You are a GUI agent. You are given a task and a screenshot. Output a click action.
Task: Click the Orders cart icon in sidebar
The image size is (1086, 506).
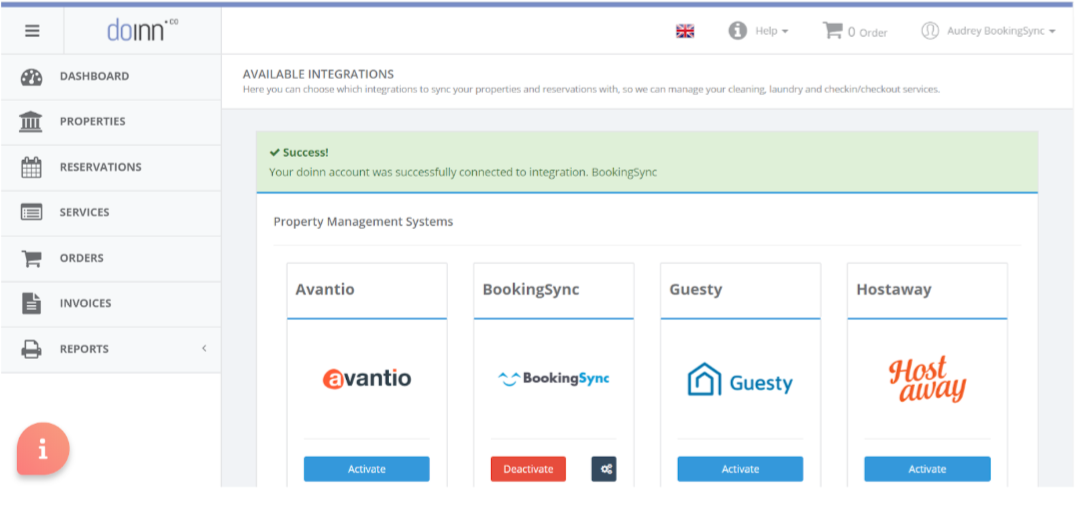31,258
